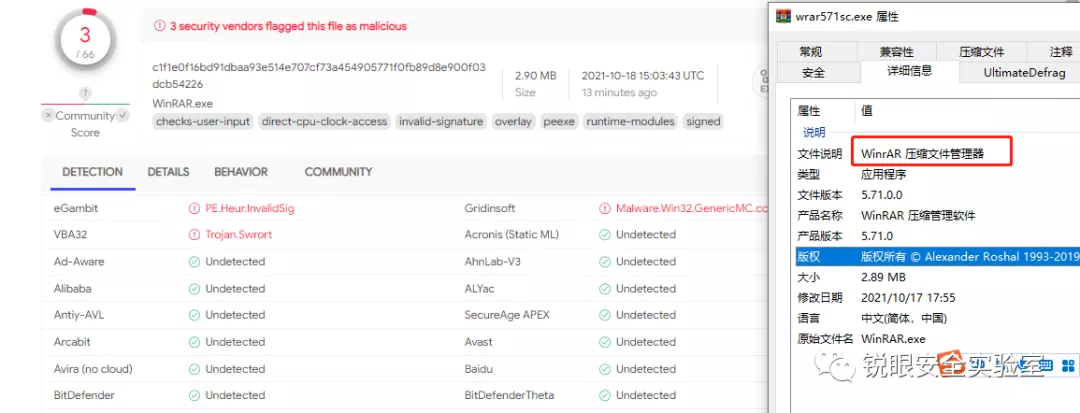
Task: Switch to the DETAILS tab
Action: pos(168,172)
